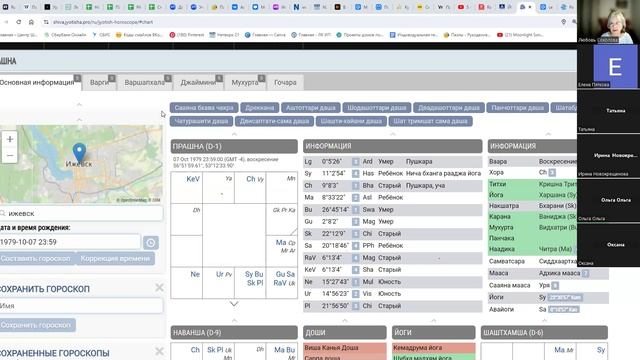
Task: Click the badge beside Саяна мааса Уря
Action: [x=555, y=285]
